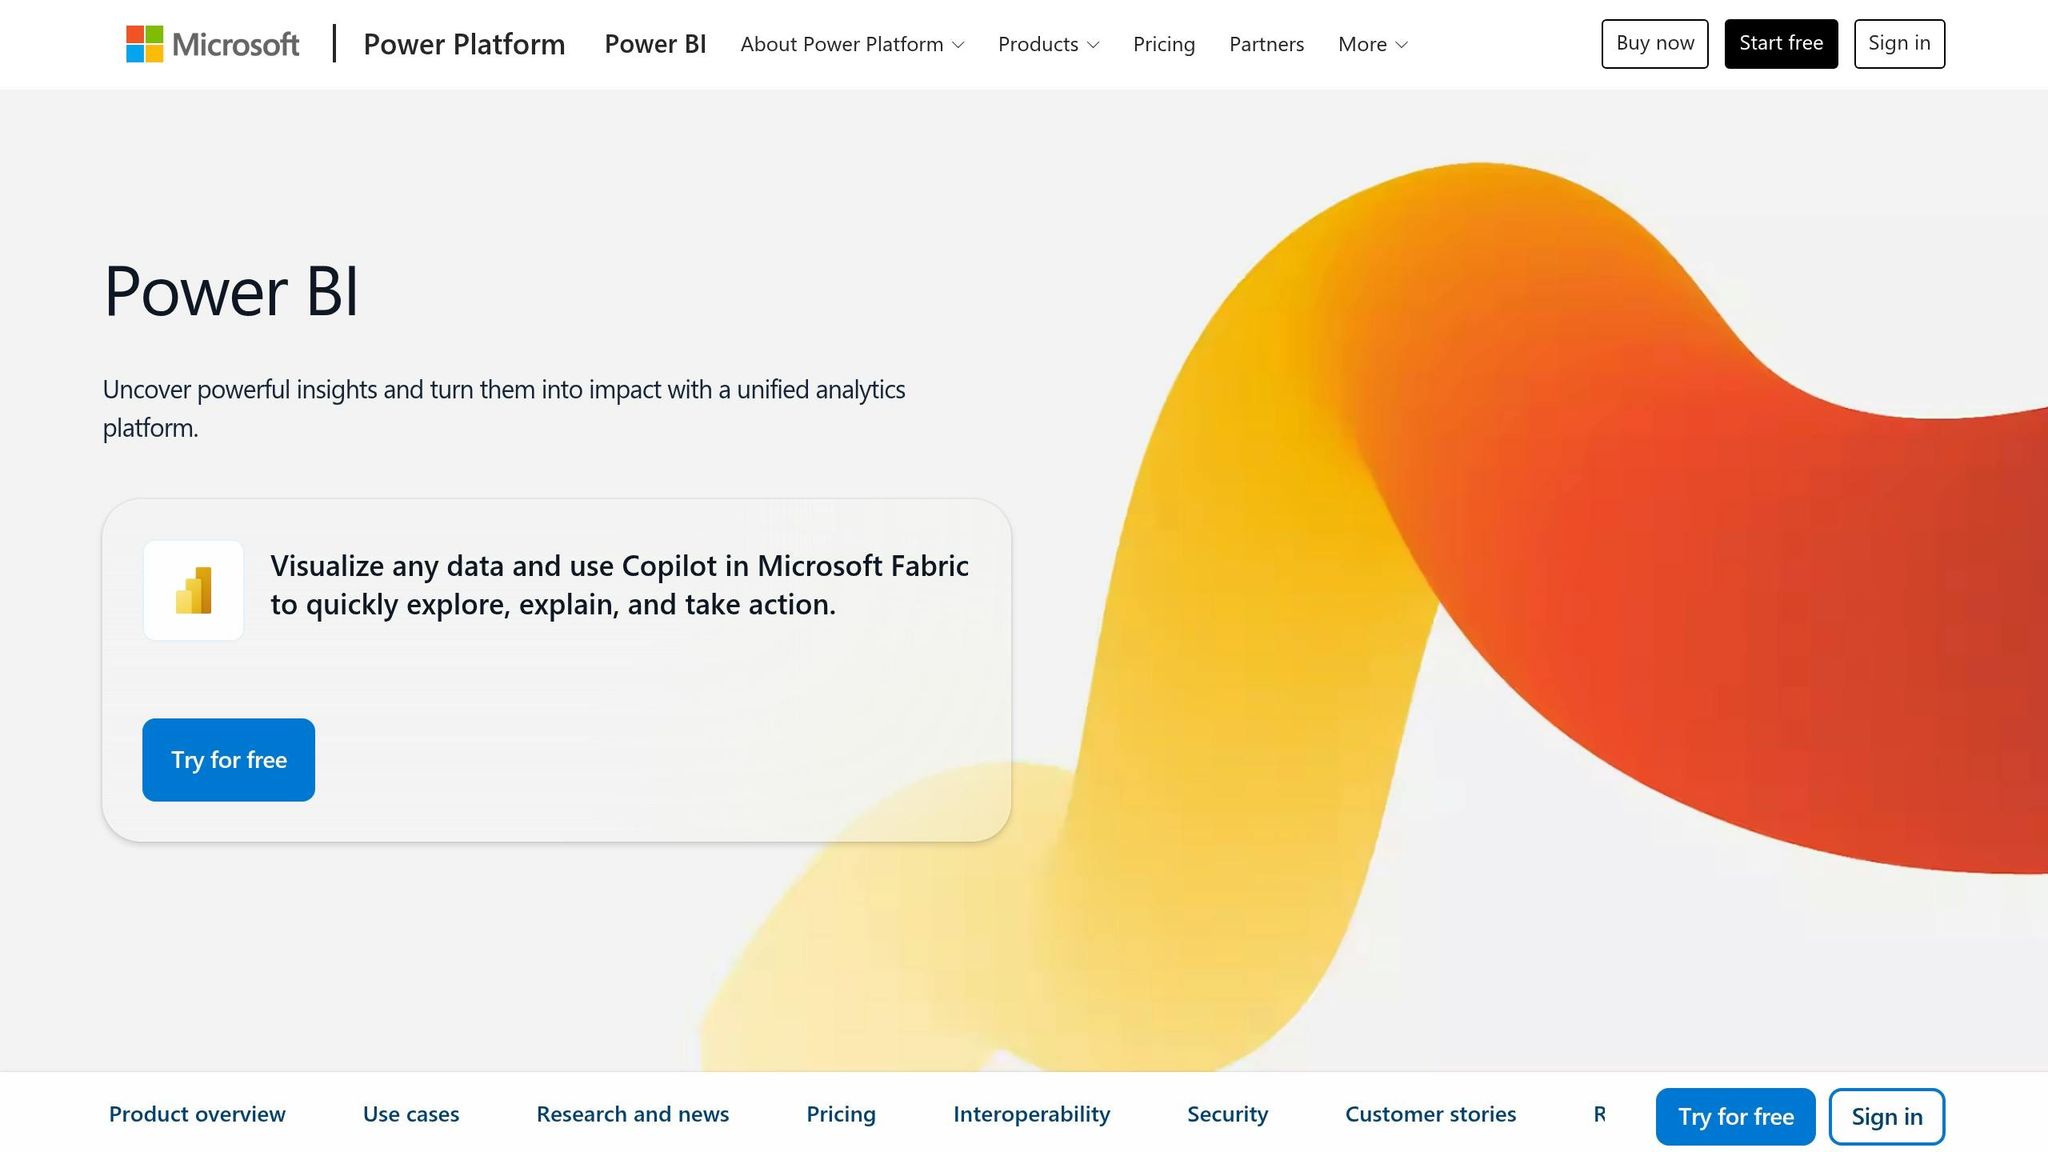Click the Microsoft logo
2048x1152 pixels.
pyautogui.click(x=212, y=44)
